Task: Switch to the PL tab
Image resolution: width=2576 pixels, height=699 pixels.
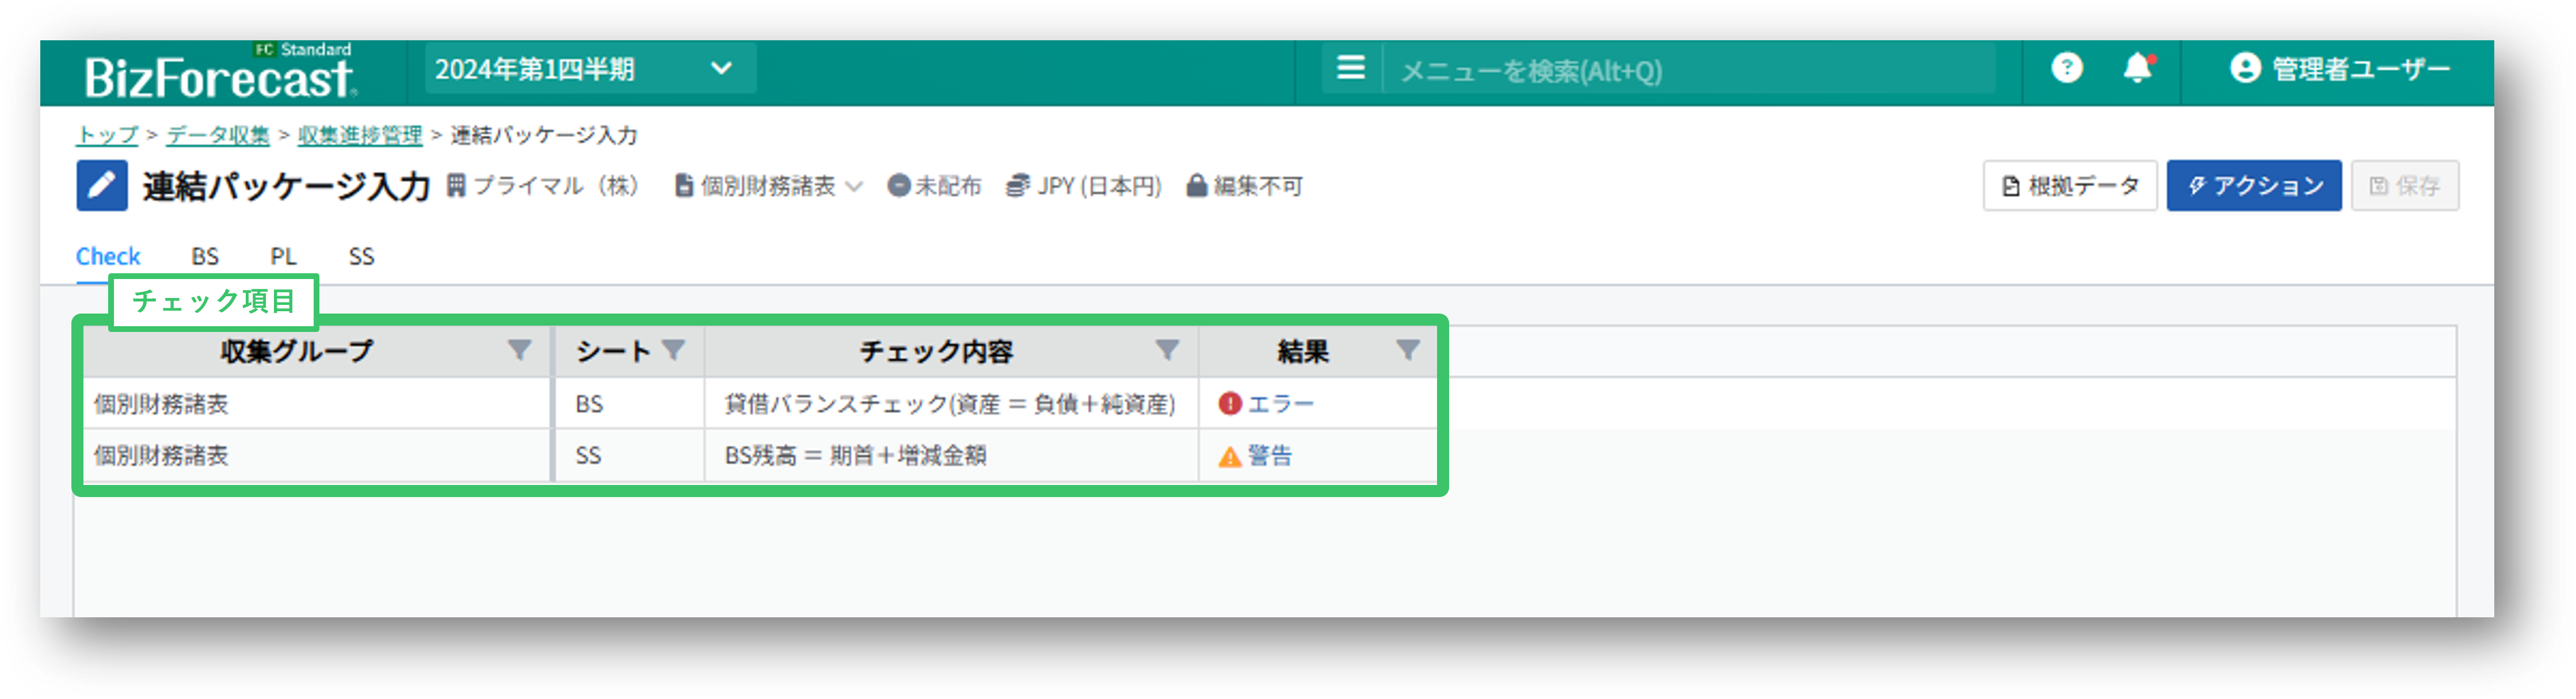Action: pos(283,257)
